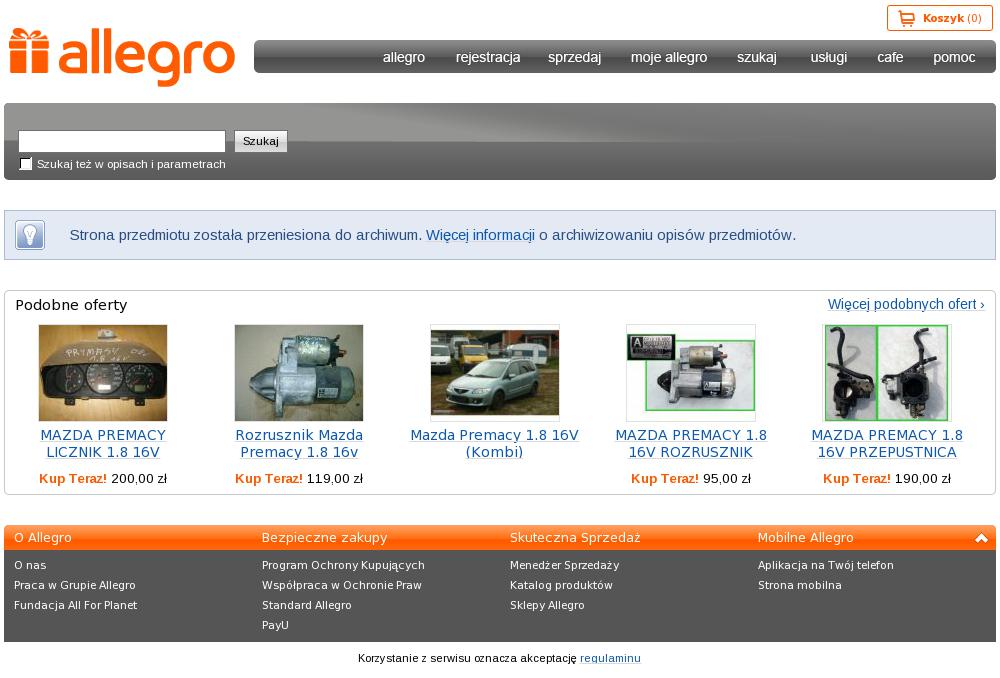The width and height of the screenshot is (1000, 678).
Task: Open the cafe menu item
Action: [890, 57]
